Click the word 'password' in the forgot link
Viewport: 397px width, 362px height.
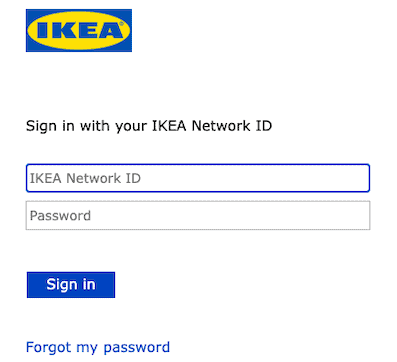pyautogui.click(x=137, y=348)
